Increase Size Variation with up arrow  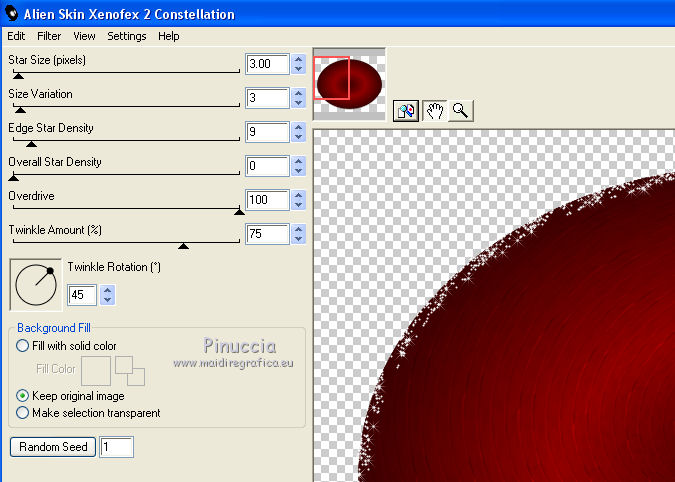tap(298, 93)
